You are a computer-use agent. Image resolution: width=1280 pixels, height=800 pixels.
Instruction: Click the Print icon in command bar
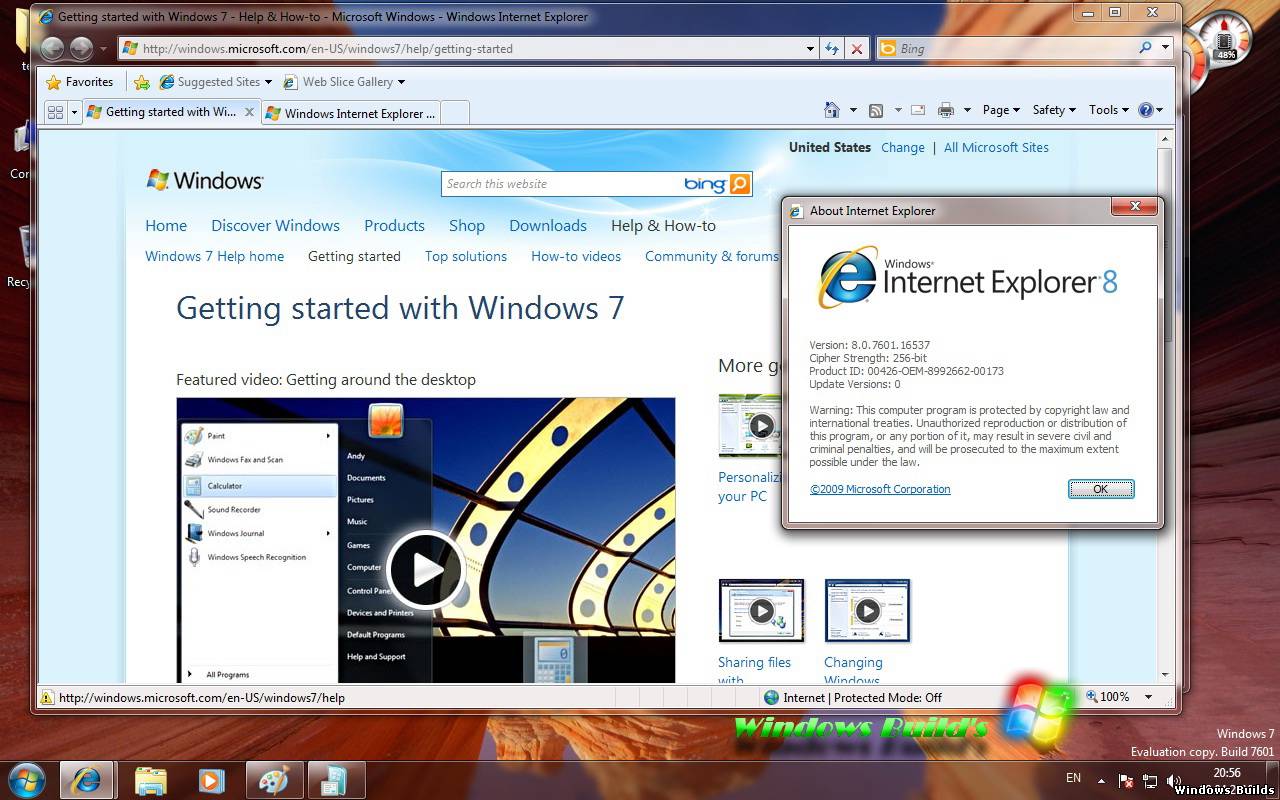(x=945, y=110)
